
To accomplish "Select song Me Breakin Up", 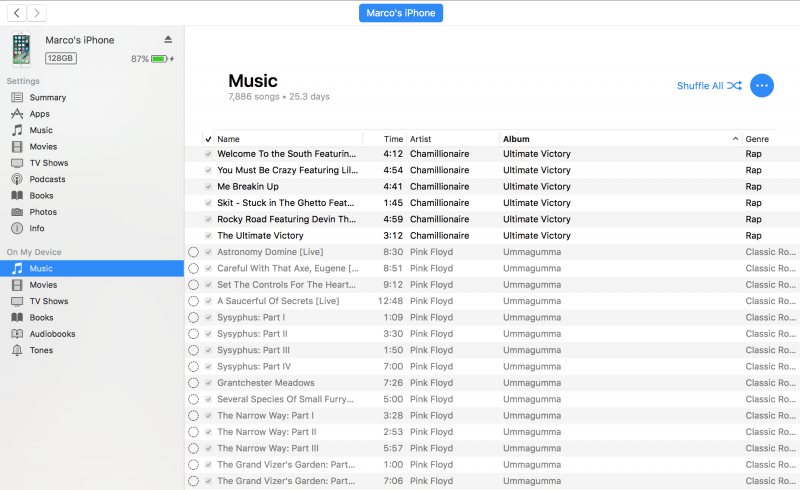I will [248, 186].
